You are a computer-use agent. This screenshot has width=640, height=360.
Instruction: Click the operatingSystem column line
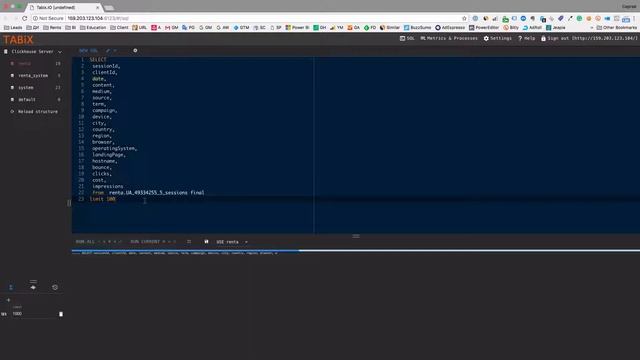point(114,149)
